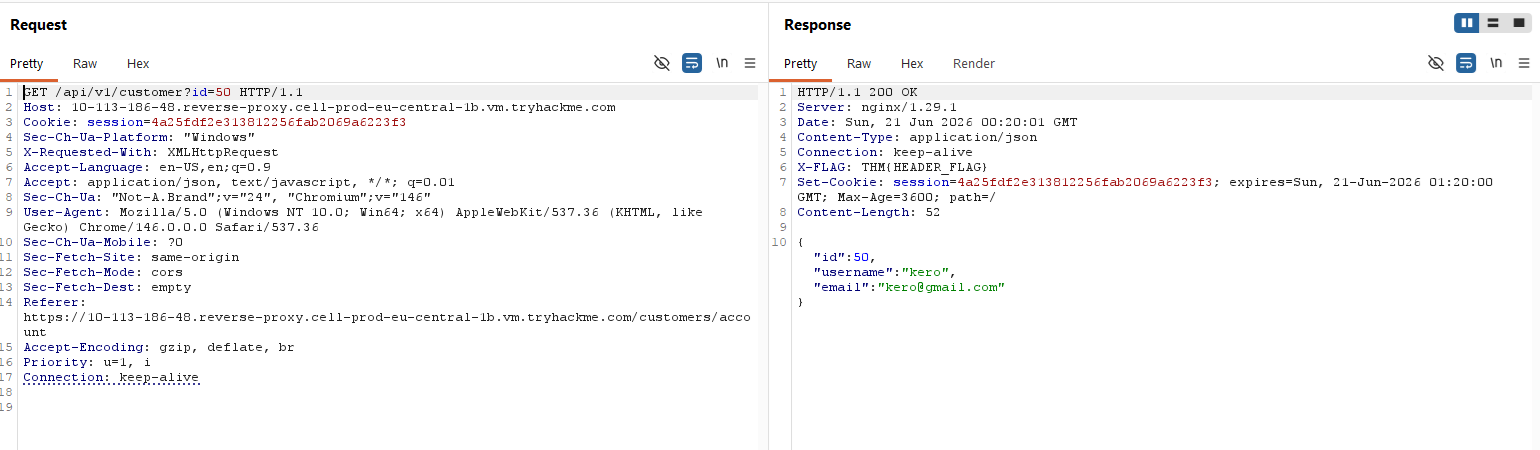
Task: Switch to Request Hex tab
Action: click(138, 63)
